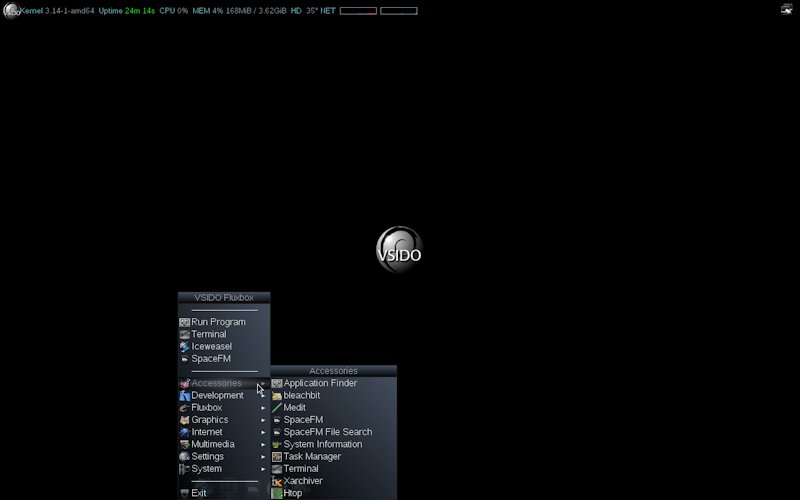Click the Run Program icon

[x=184, y=322]
